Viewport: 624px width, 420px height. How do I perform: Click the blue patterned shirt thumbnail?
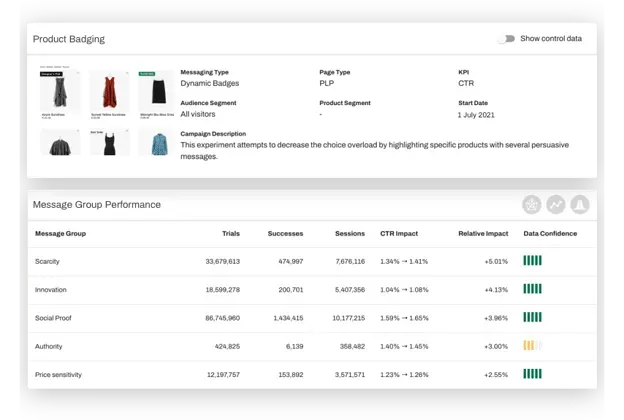[x=158, y=143]
